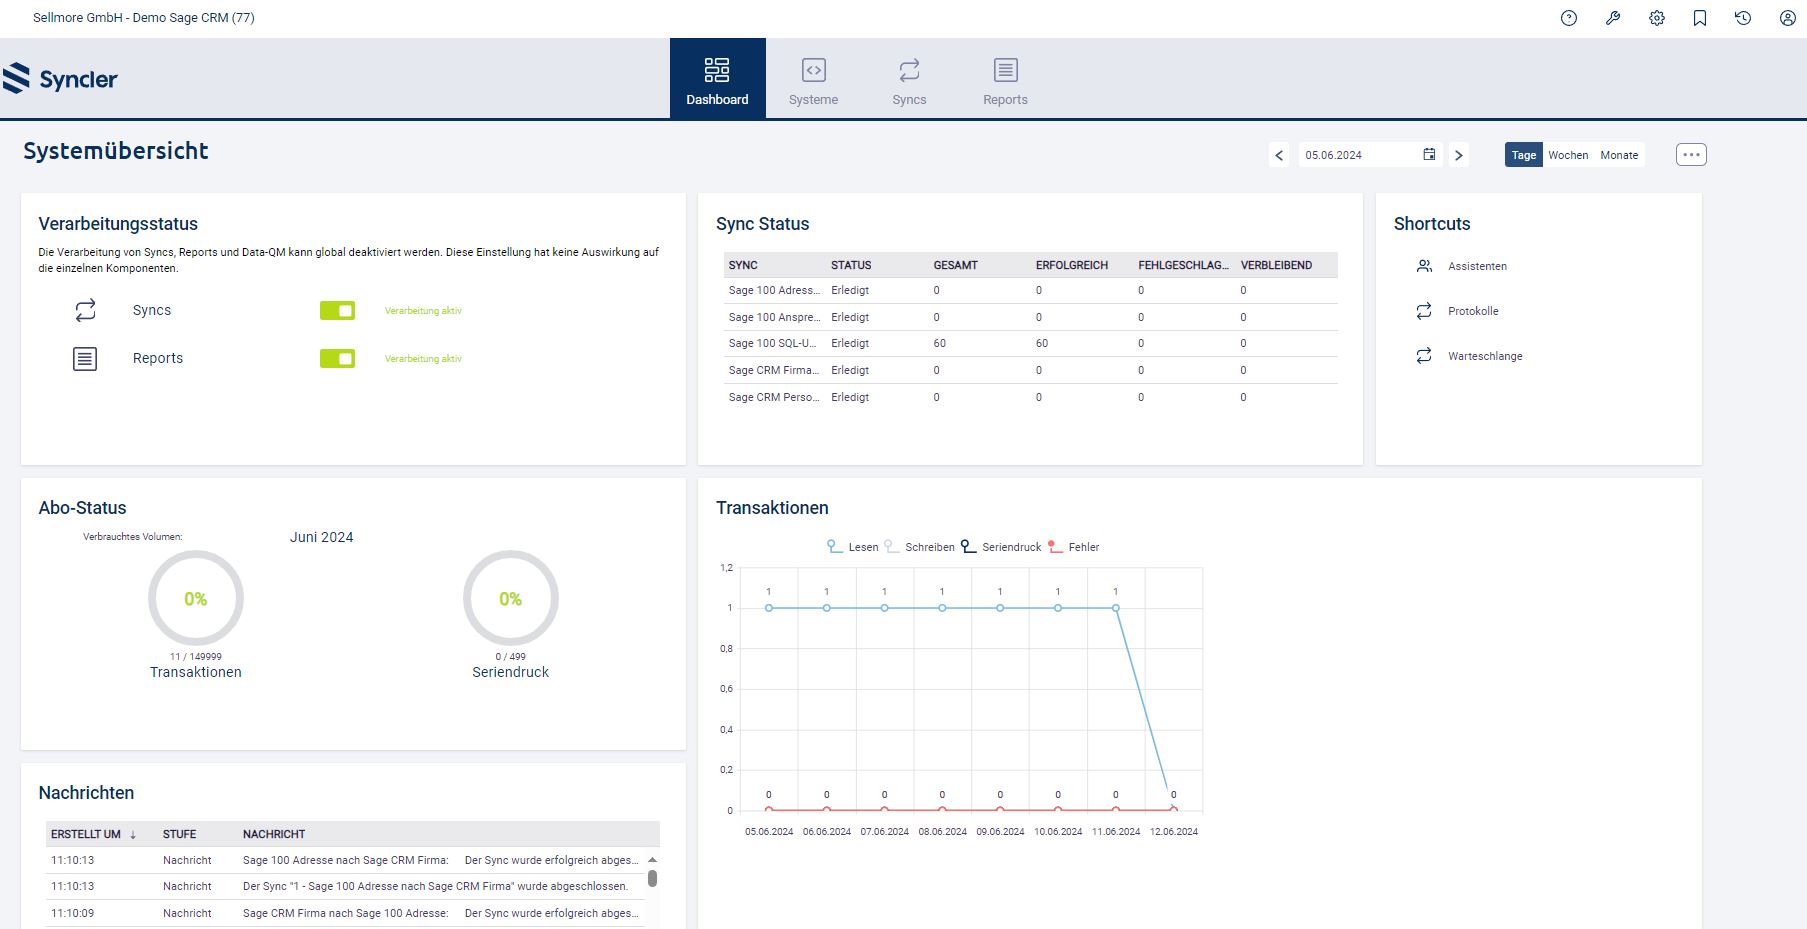Click the NACHRICHT column header
Viewport: 1807px width, 929px height.
tap(274, 834)
